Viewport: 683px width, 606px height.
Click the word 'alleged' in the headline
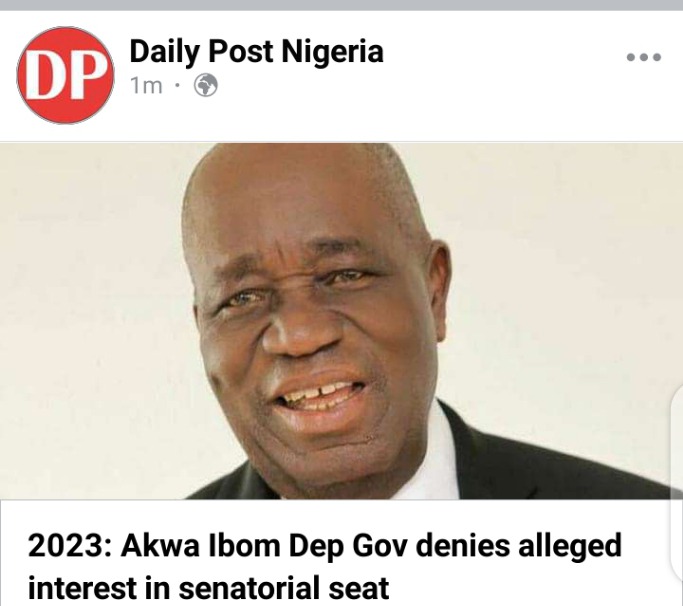tap(570, 546)
